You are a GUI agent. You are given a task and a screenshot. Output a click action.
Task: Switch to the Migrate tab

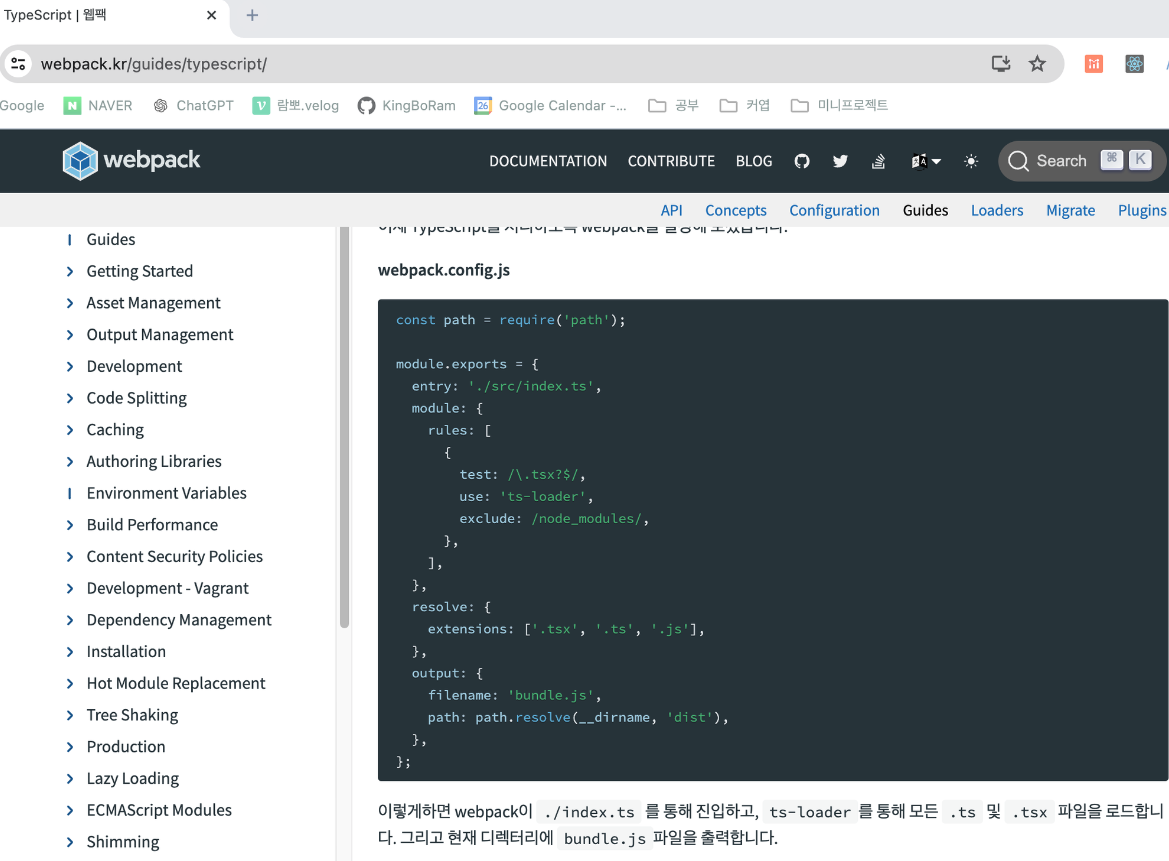1071,210
